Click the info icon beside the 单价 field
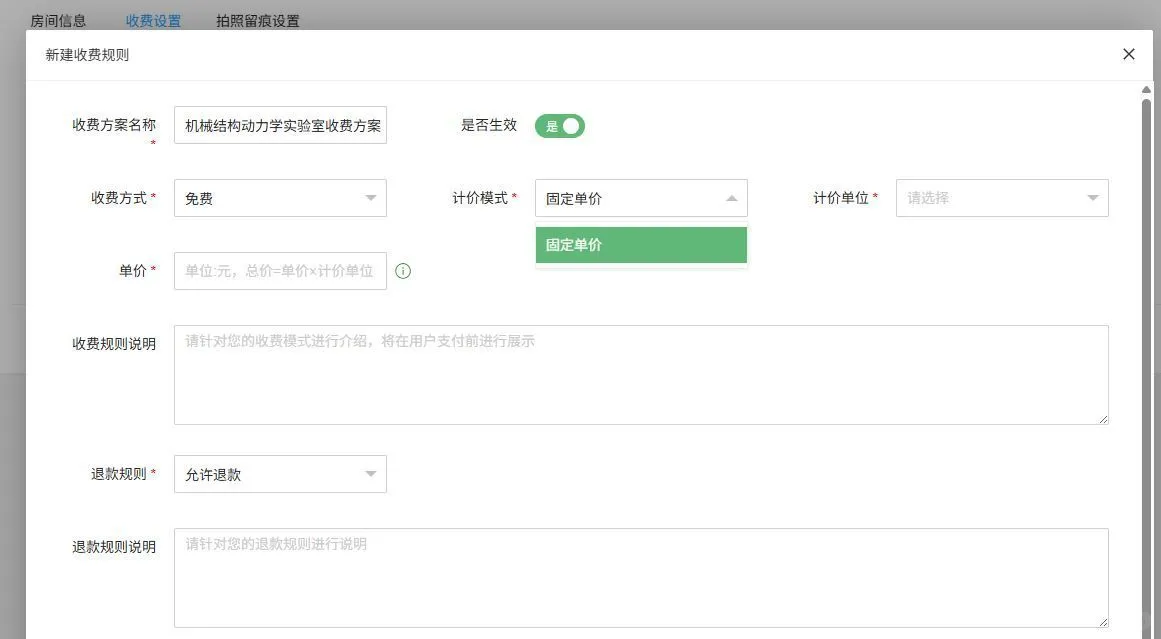1161x639 pixels. pyautogui.click(x=403, y=270)
